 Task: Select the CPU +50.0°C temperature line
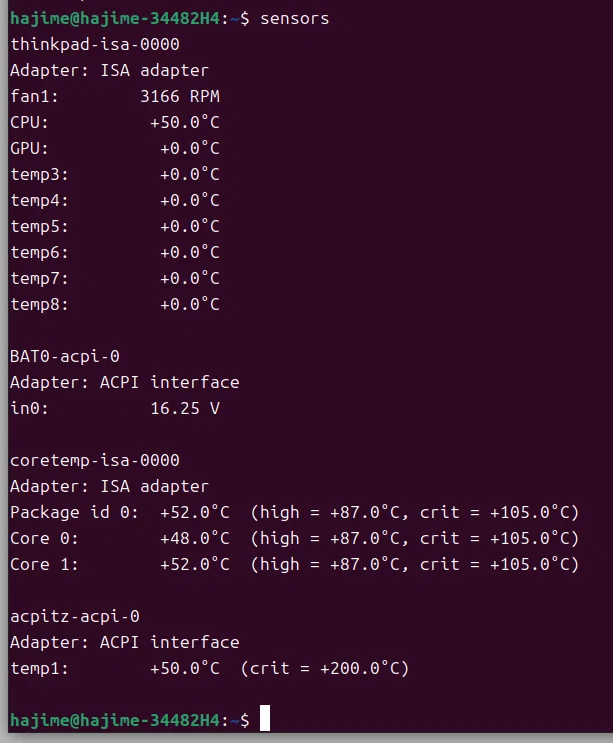pyautogui.click(x=115, y=122)
